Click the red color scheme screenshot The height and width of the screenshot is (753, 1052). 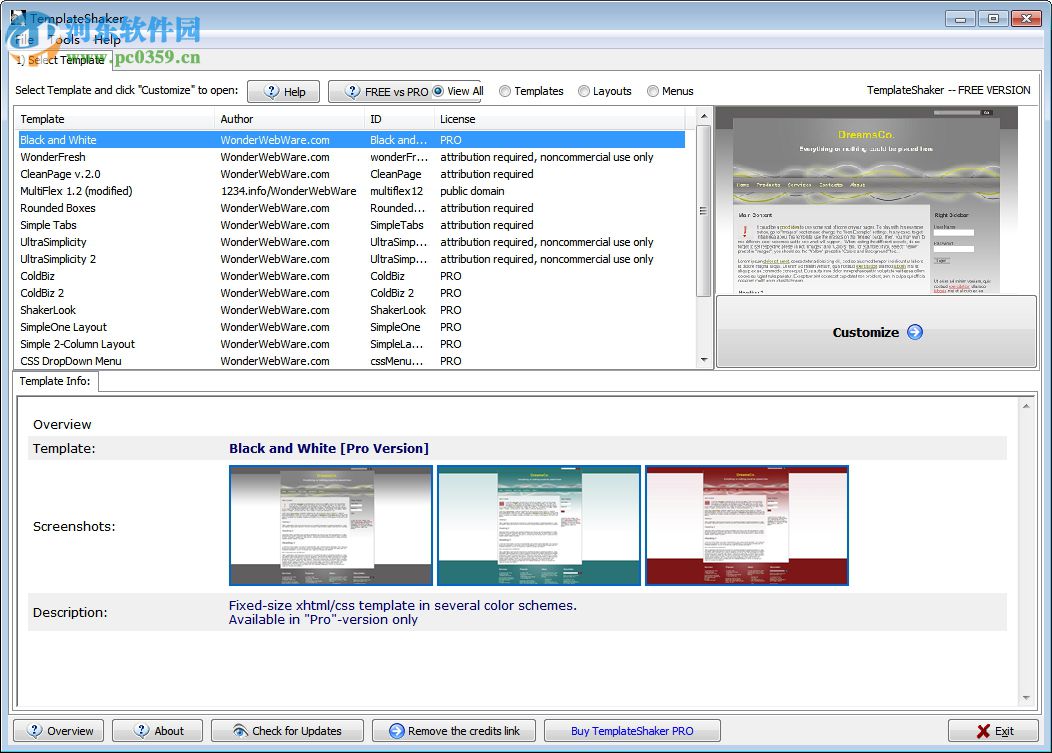click(x=746, y=525)
